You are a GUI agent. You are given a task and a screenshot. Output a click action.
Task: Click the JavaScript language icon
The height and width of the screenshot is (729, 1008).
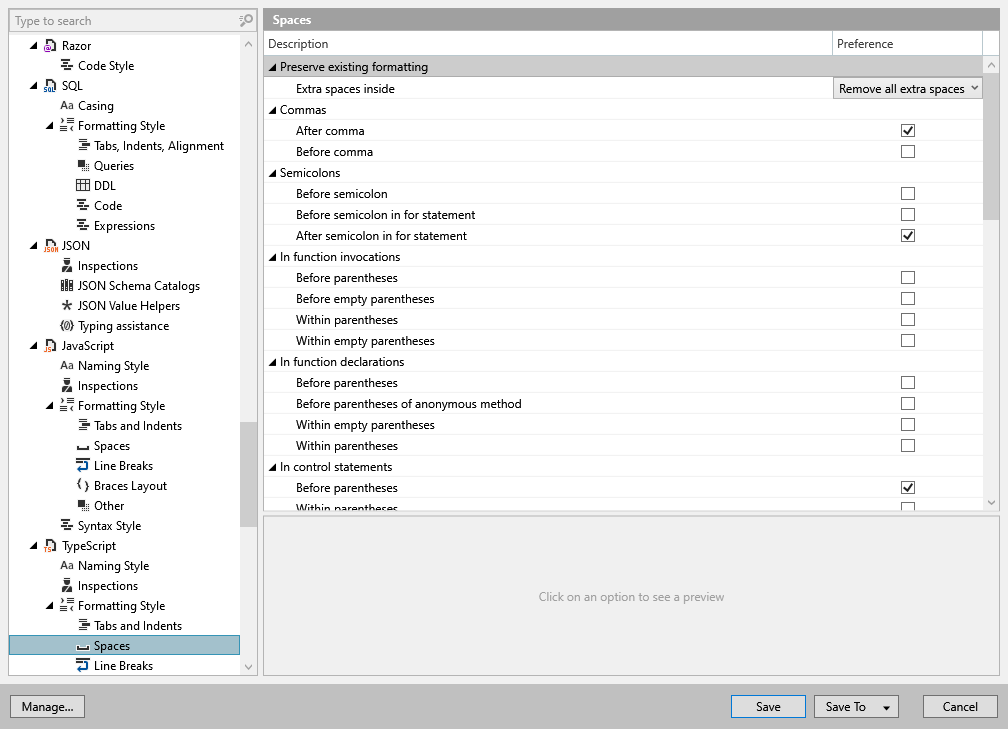pyautogui.click(x=50, y=346)
